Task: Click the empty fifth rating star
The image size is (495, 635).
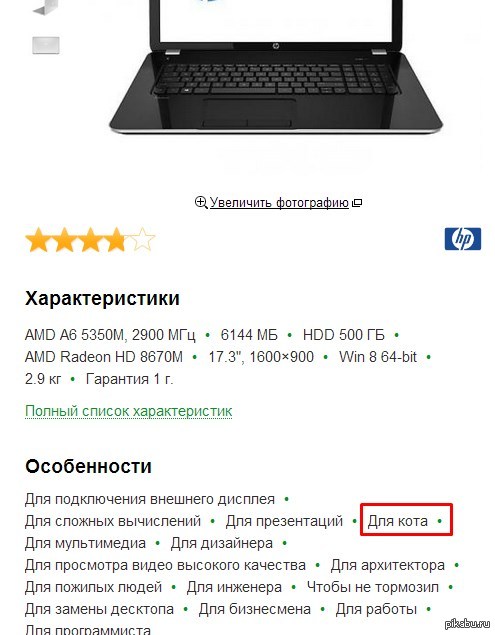Action: tap(142, 239)
